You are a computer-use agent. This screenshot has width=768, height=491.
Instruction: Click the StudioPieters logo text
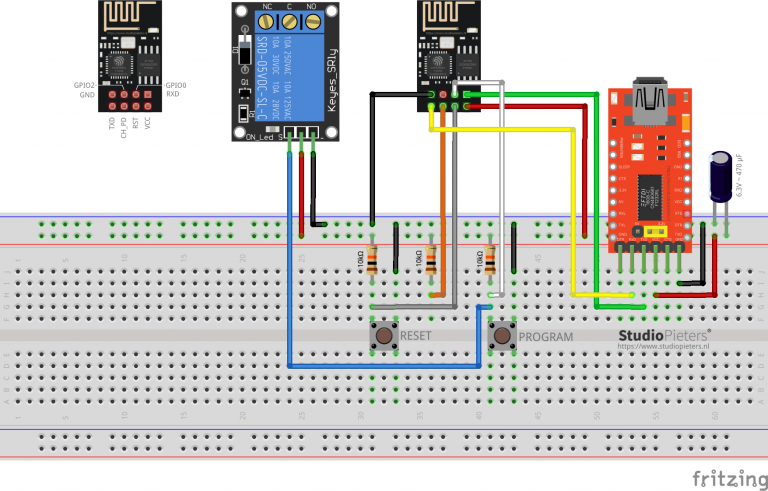pyautogui.click(x=664, y=335)
